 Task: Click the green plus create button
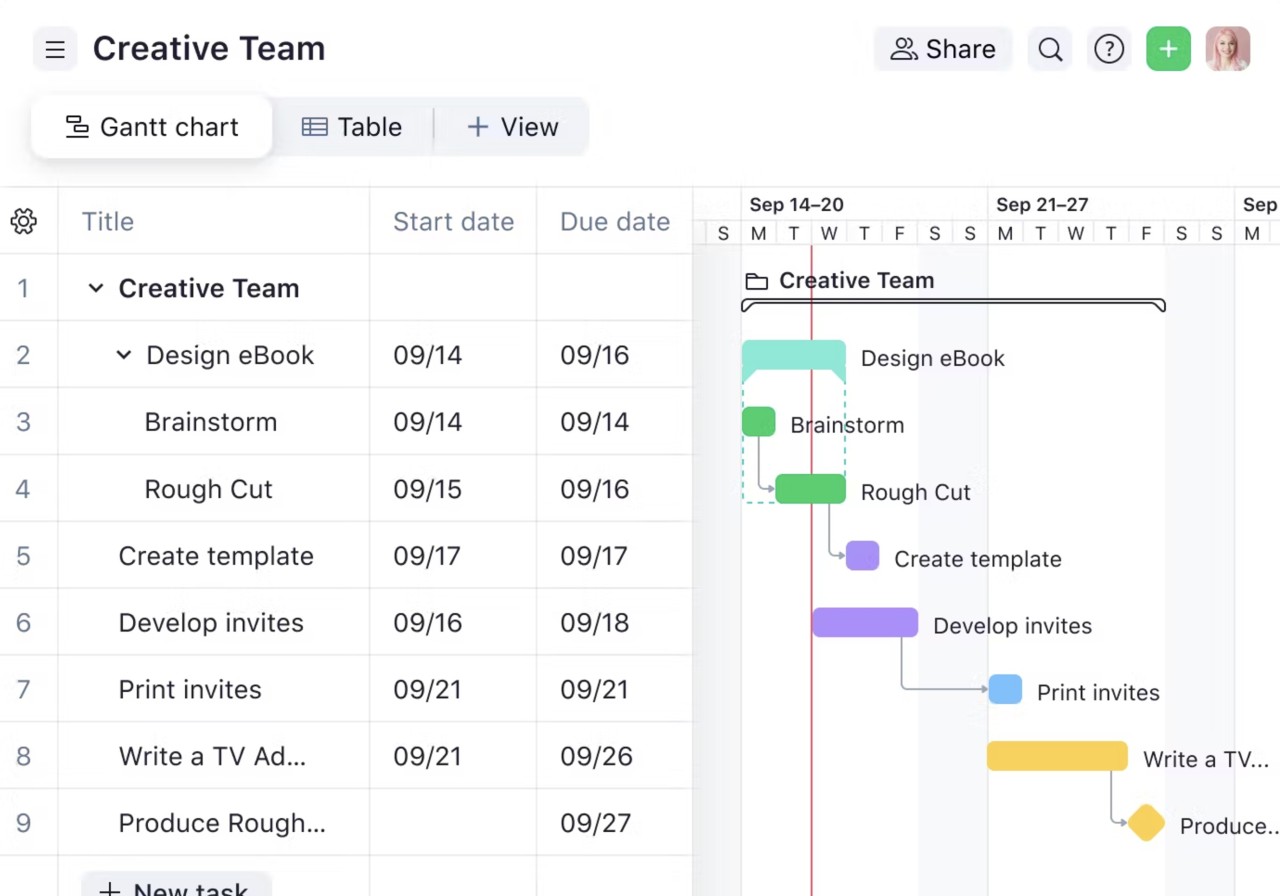pos(1168,48)
